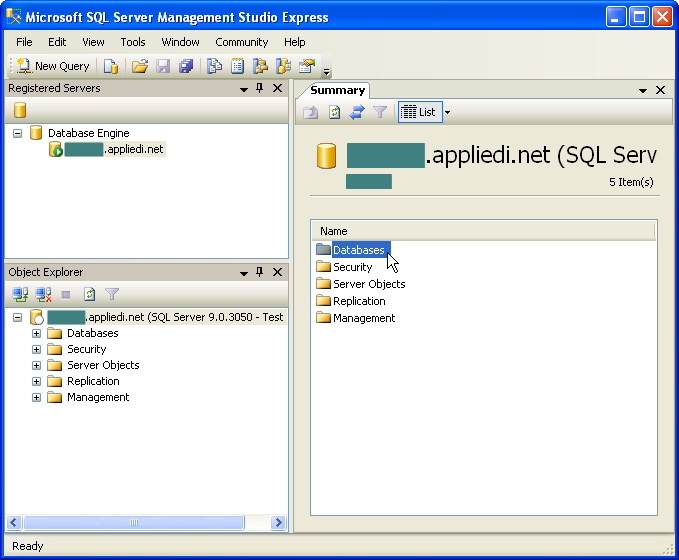The height and width of the screenshot is (560, 679).
Task: Collapse the appliedi.net server node in Object Explorer
Action: coord(17,317)
